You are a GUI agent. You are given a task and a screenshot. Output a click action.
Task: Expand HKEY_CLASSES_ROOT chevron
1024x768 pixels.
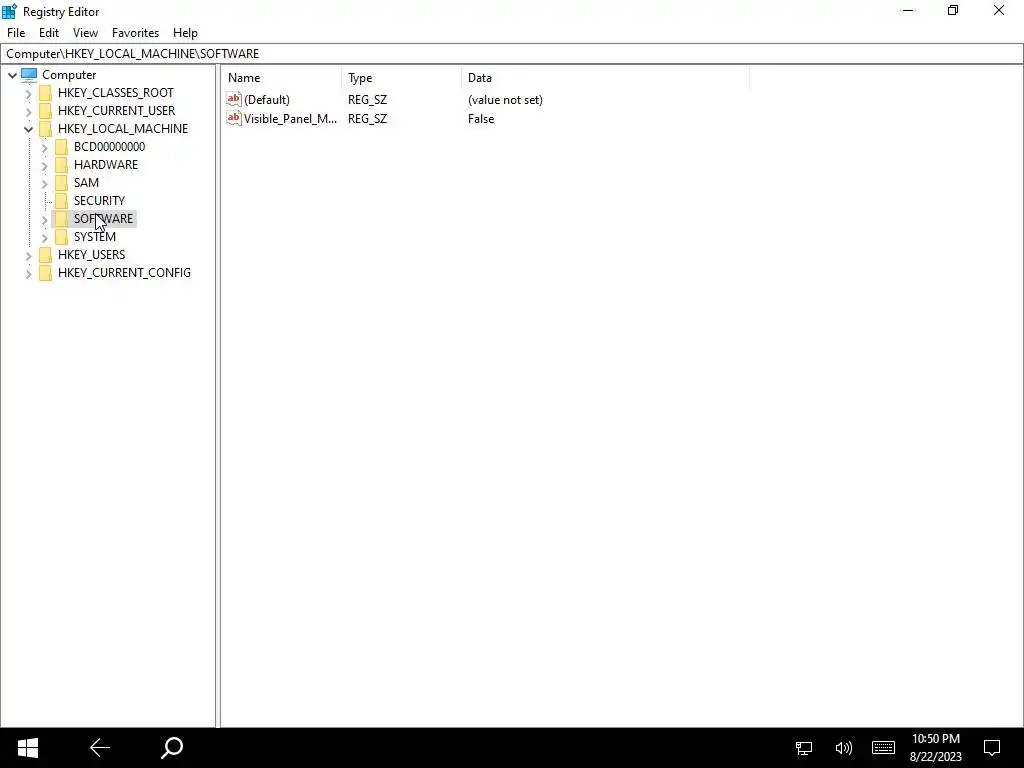click(28, 93)
